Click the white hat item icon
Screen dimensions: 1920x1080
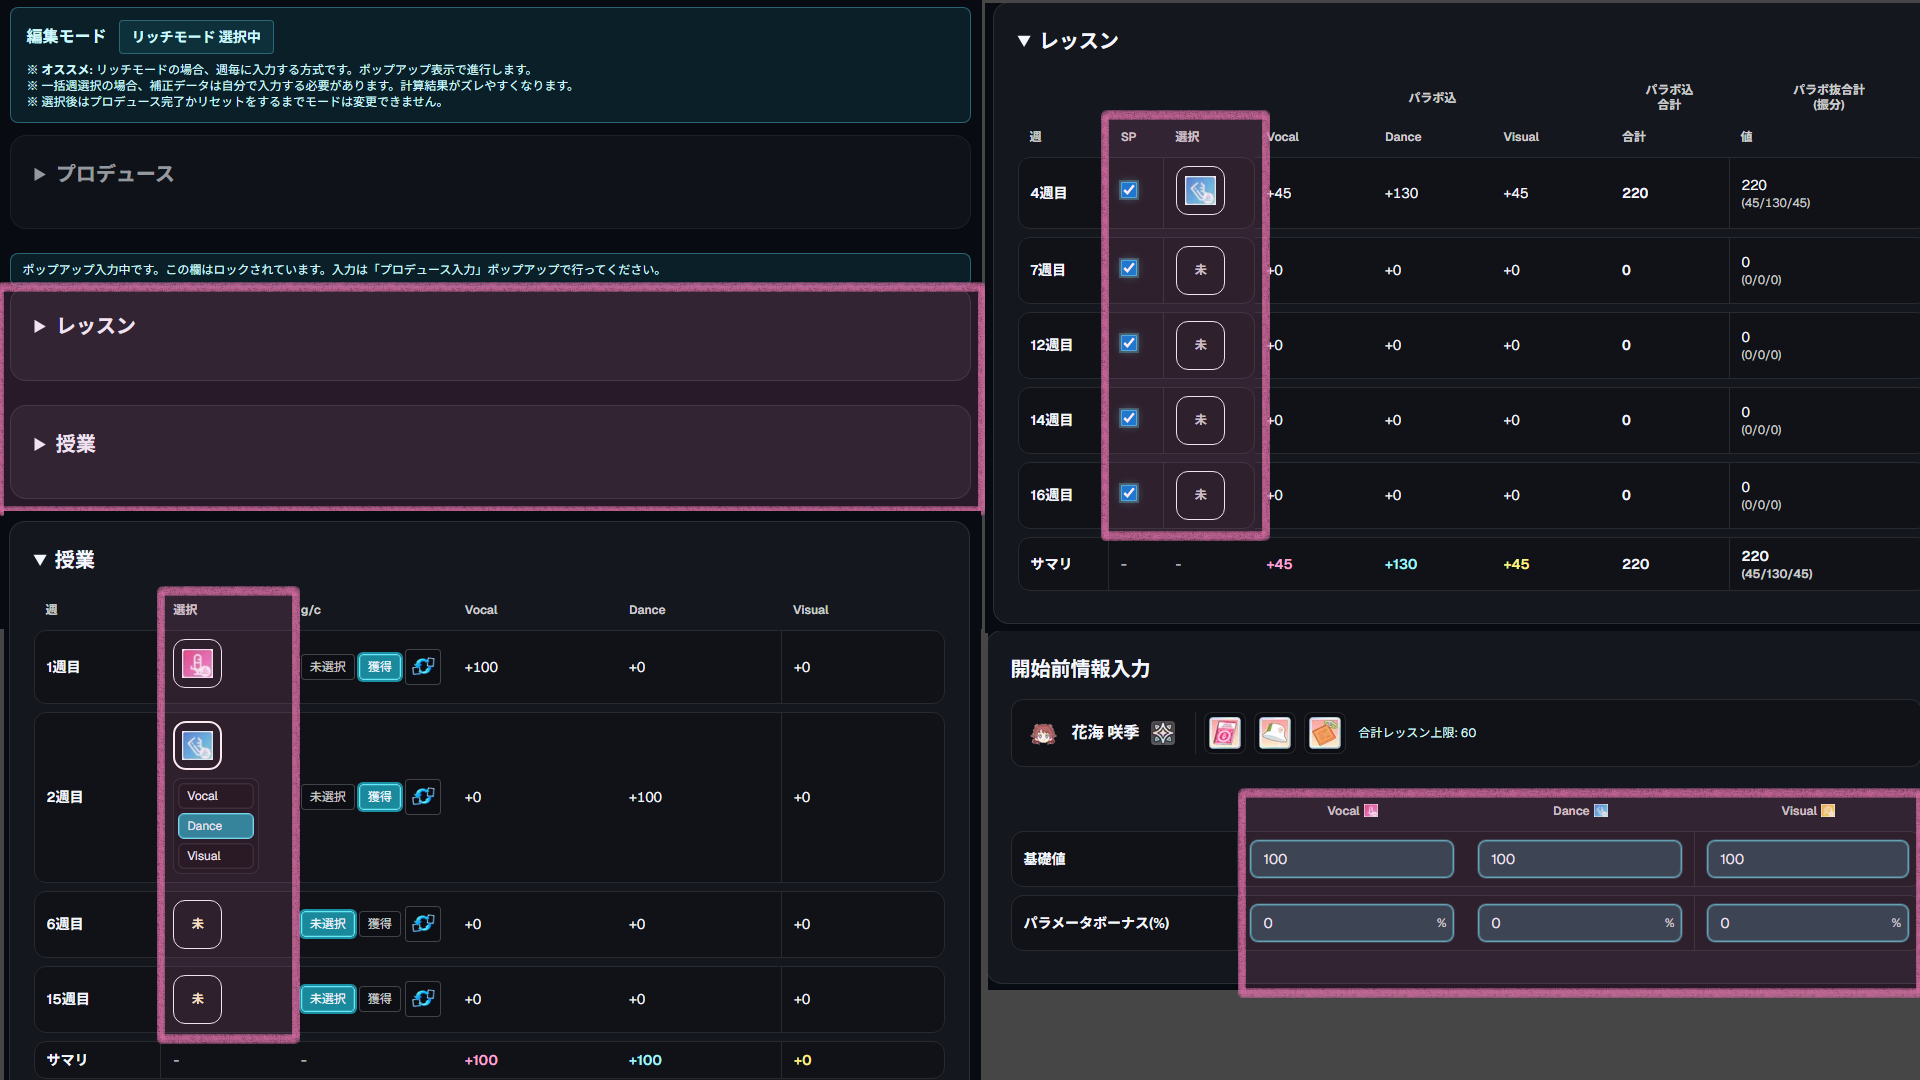pyautogui.click(x=1274, y=733)
